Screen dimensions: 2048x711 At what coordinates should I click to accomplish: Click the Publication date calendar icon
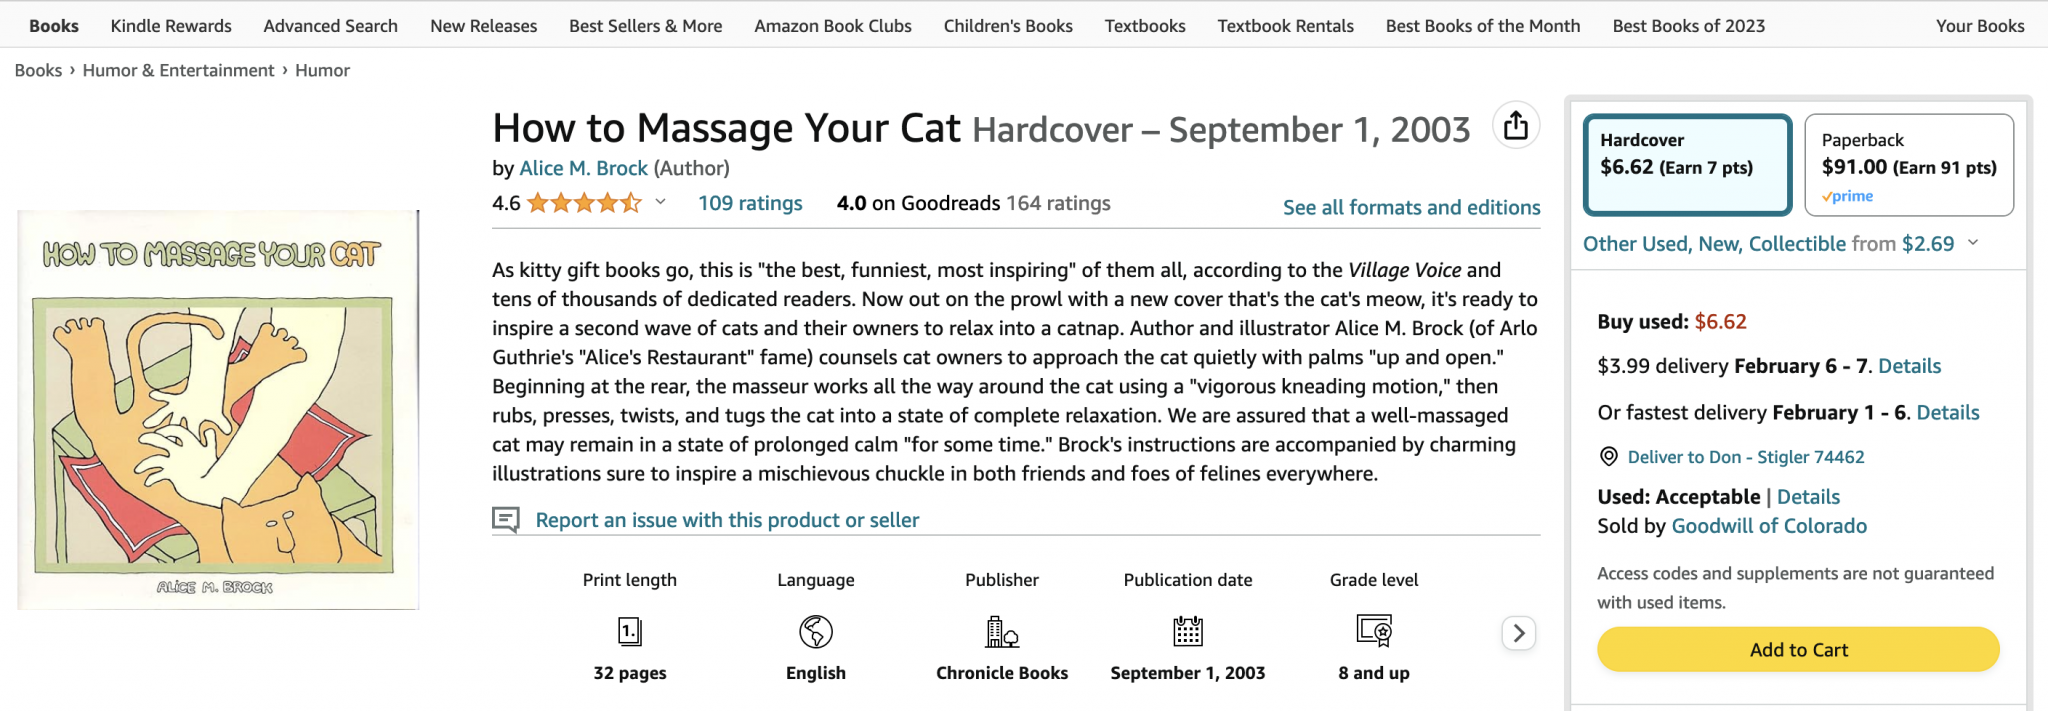pos(1188,631)
